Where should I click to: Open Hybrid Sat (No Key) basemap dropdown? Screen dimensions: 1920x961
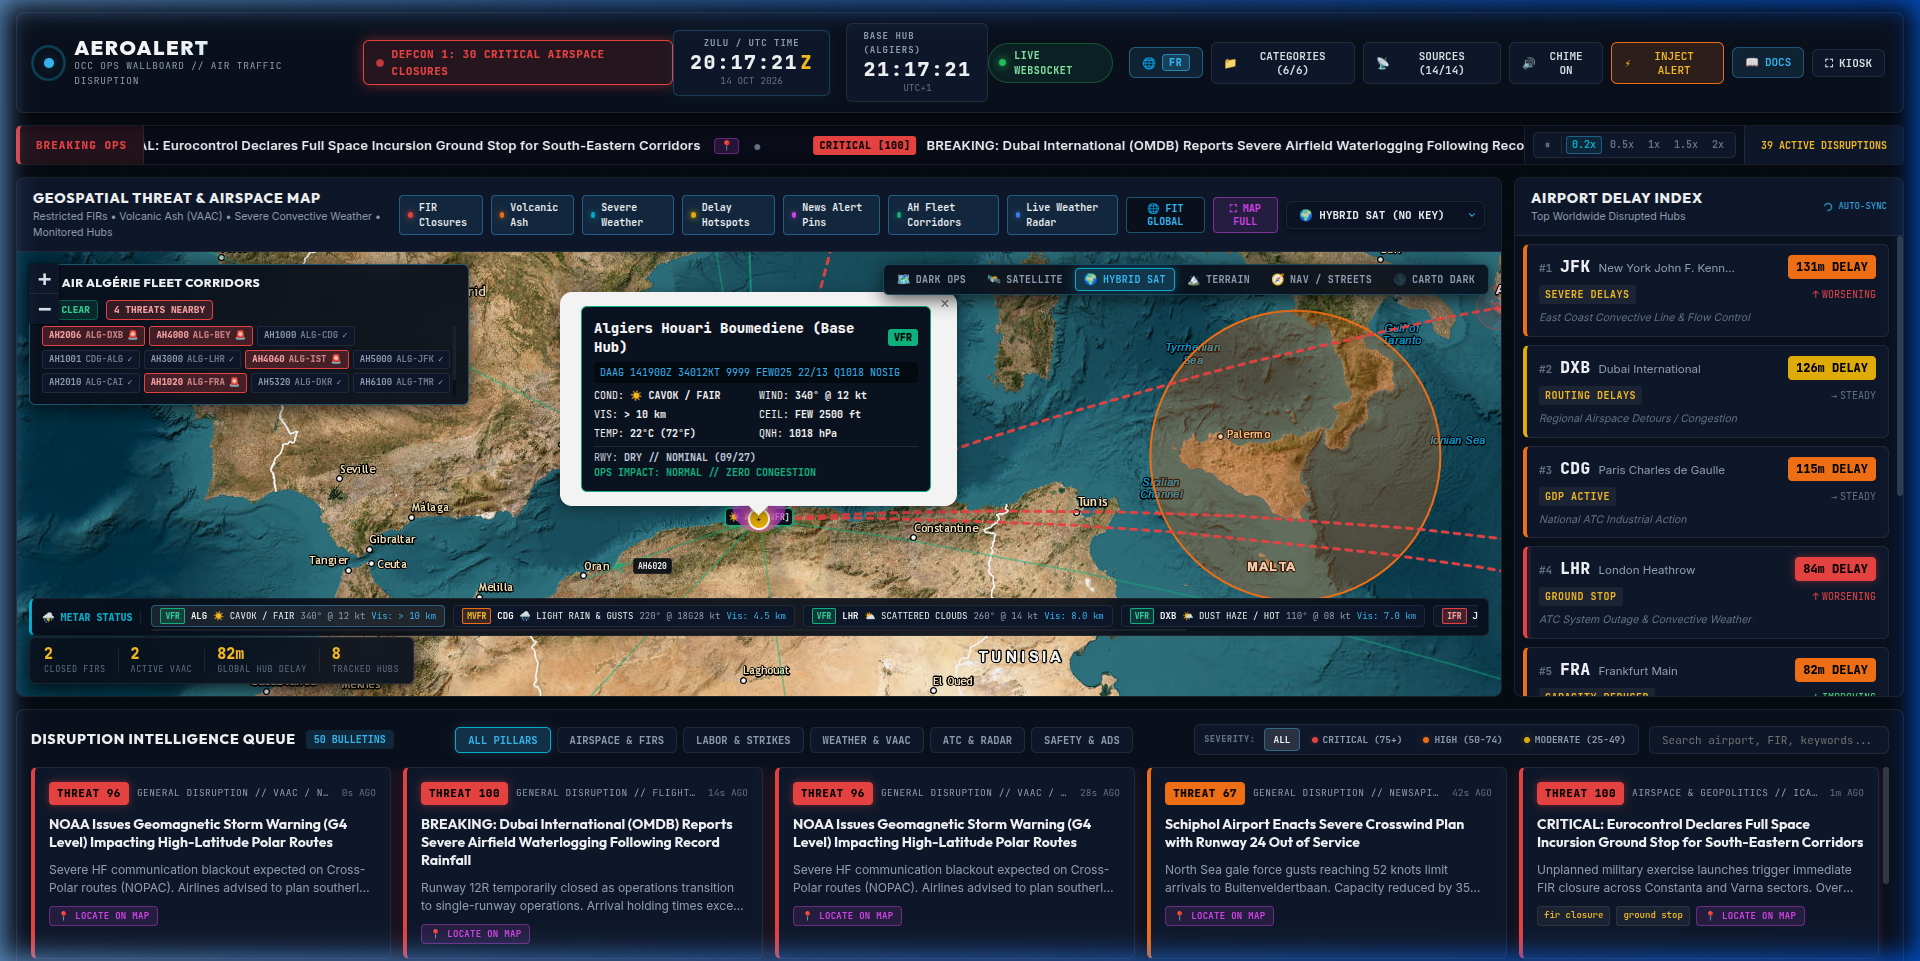pyautogui.click(x=1386, y=215)
